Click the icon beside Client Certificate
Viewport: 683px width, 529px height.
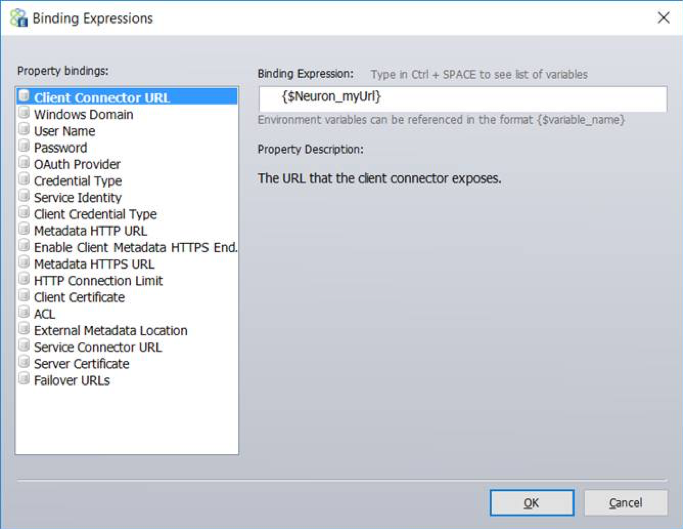(24, 295)
